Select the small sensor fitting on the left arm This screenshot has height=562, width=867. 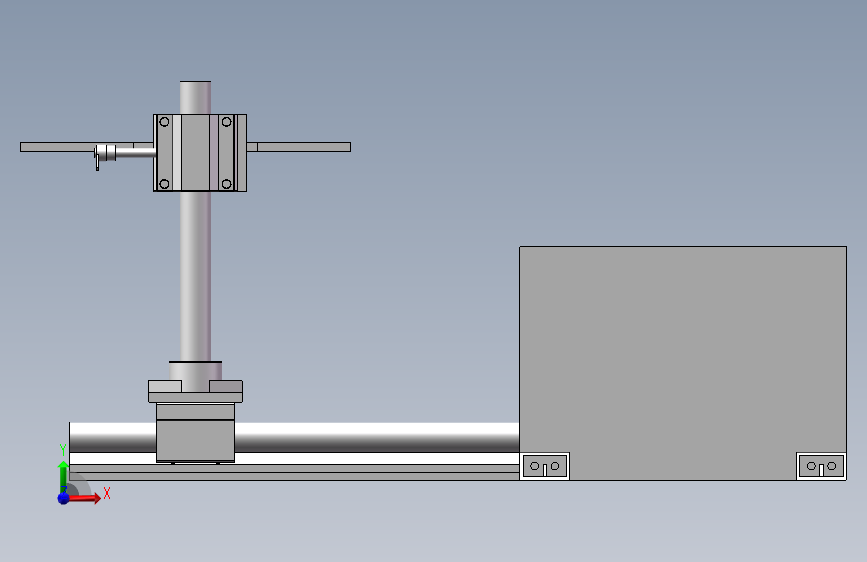[105, 155]
